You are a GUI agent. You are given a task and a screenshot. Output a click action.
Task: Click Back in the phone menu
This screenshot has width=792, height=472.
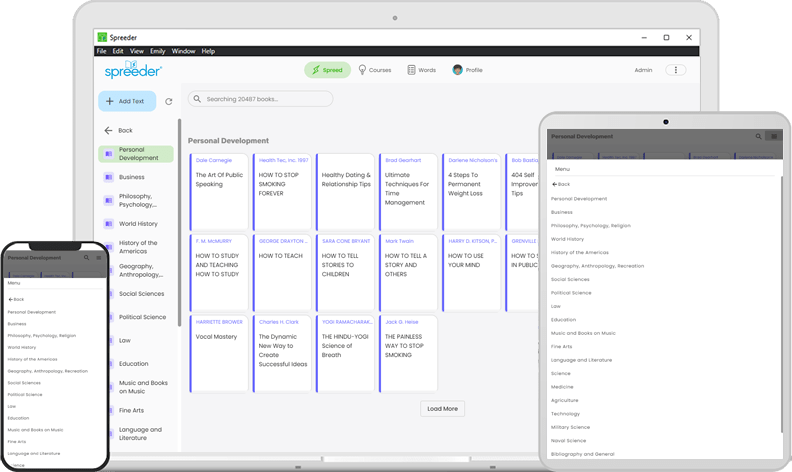pyautogui.click(x=16, y=299)
